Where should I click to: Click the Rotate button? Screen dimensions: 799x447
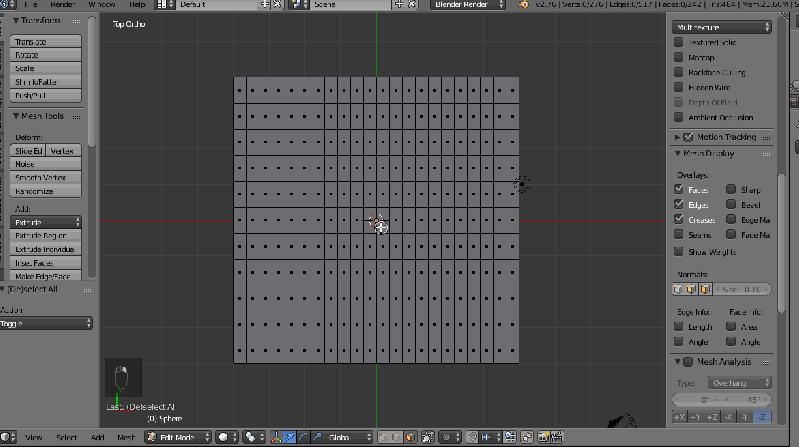click(x=45, y=55)
